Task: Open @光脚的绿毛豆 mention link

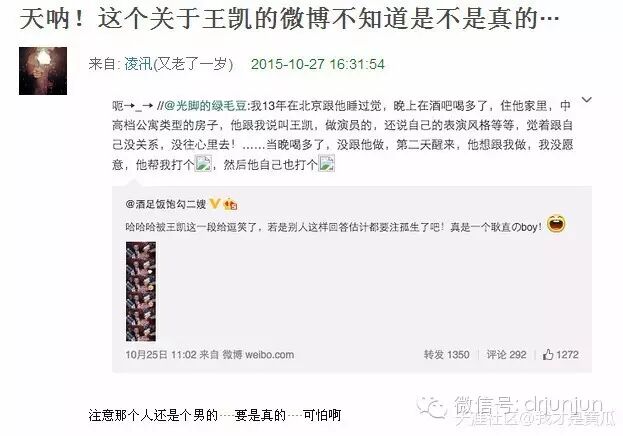Action: point(205,106)
